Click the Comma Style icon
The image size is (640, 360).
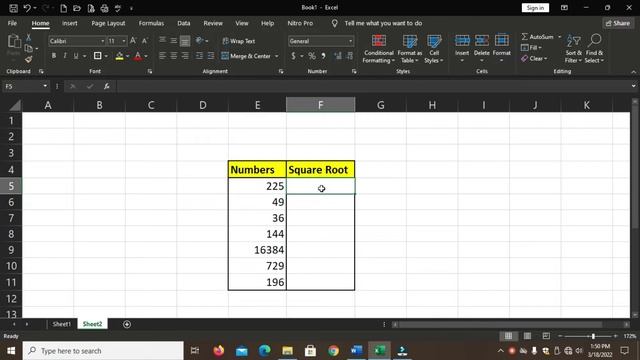324,56
